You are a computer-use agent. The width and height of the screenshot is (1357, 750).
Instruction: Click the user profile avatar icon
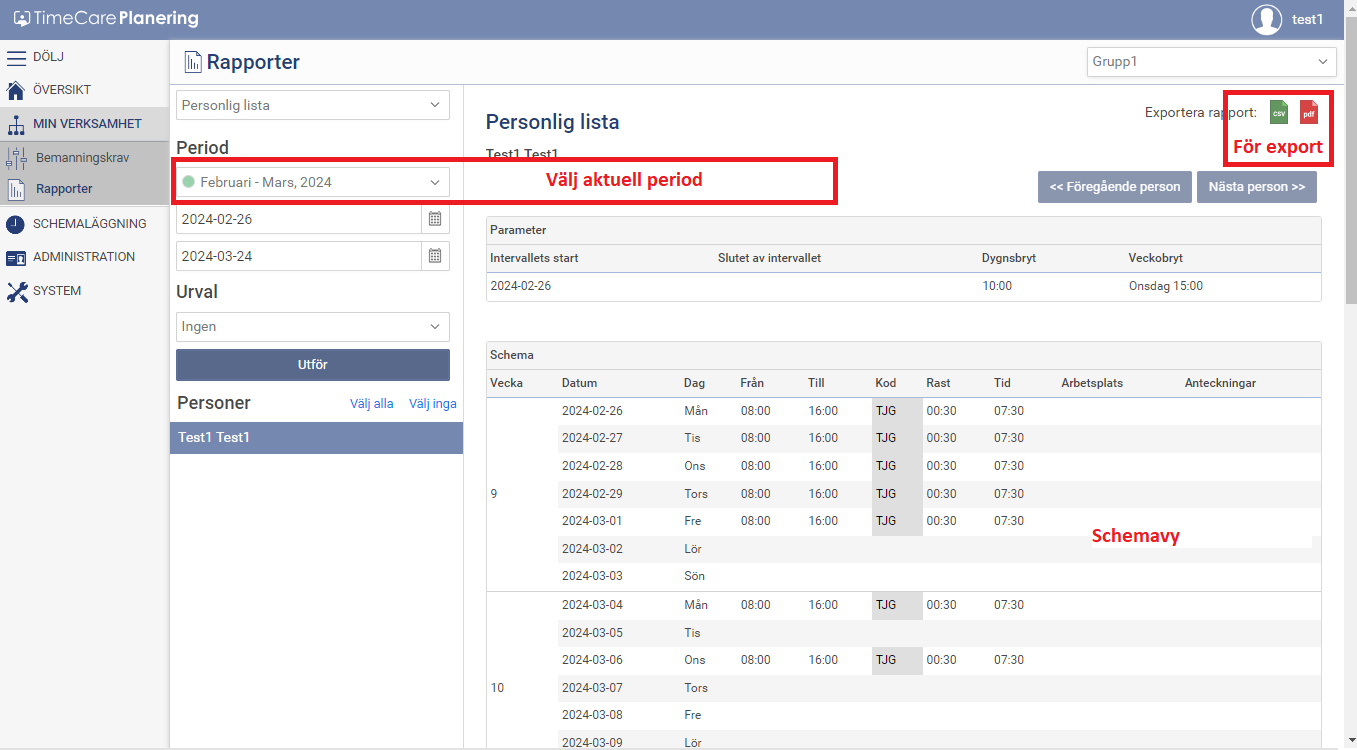1267,20
